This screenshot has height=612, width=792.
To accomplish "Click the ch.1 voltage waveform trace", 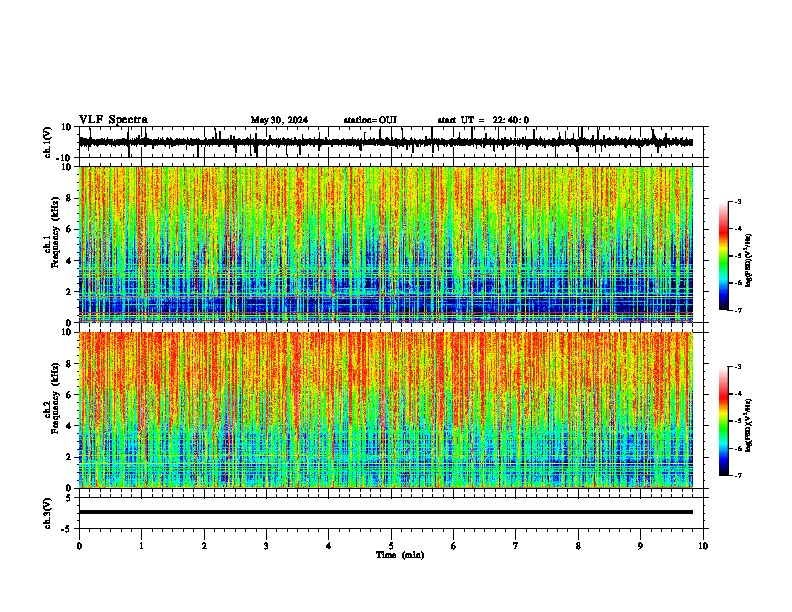I will pyautogui.click(x=386, y=142).
